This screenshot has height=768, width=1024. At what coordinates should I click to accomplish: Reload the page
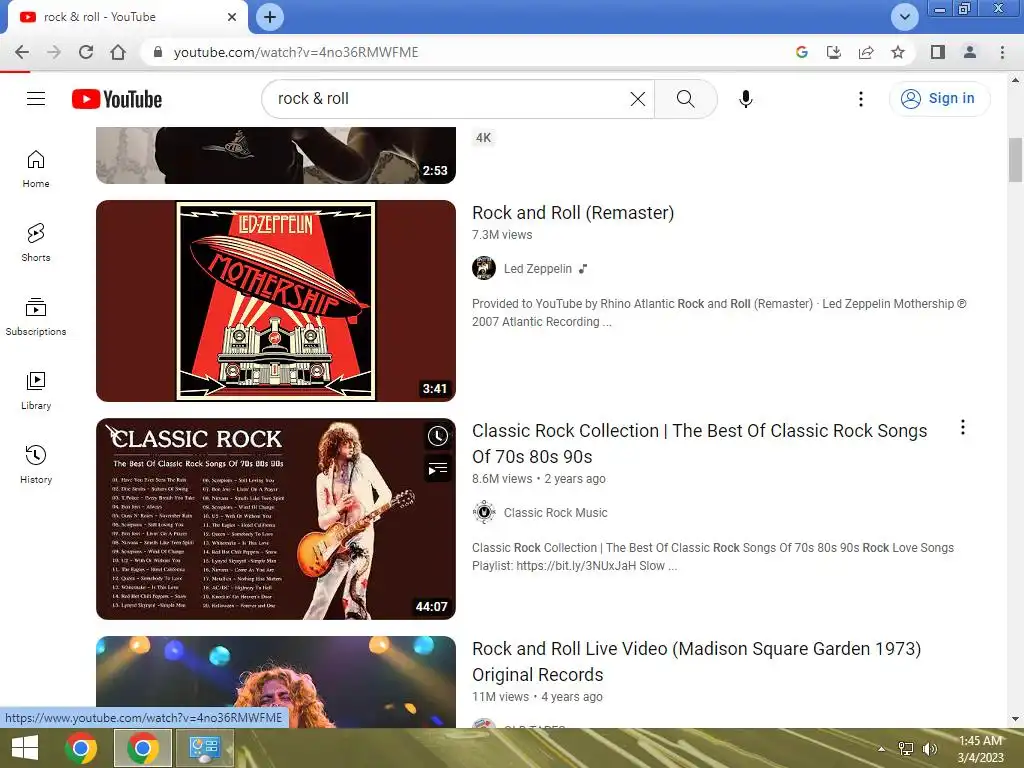tap(86, 52)
